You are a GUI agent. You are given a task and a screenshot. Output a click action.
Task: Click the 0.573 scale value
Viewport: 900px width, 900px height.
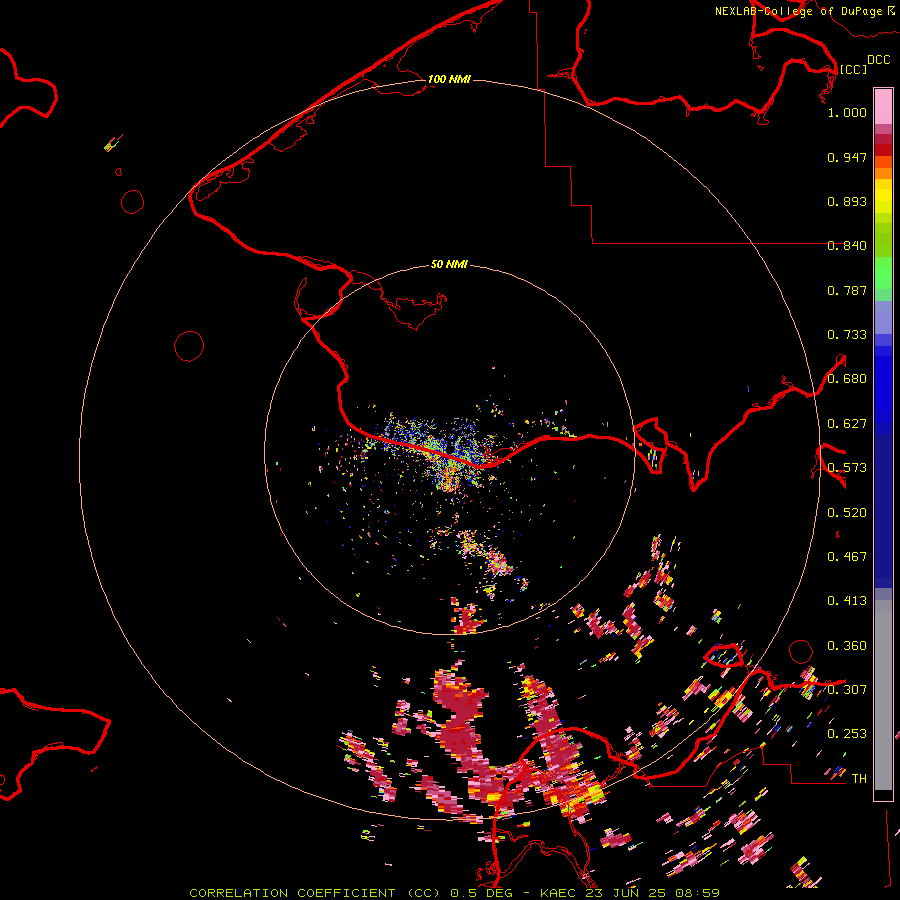coord(847,468)
